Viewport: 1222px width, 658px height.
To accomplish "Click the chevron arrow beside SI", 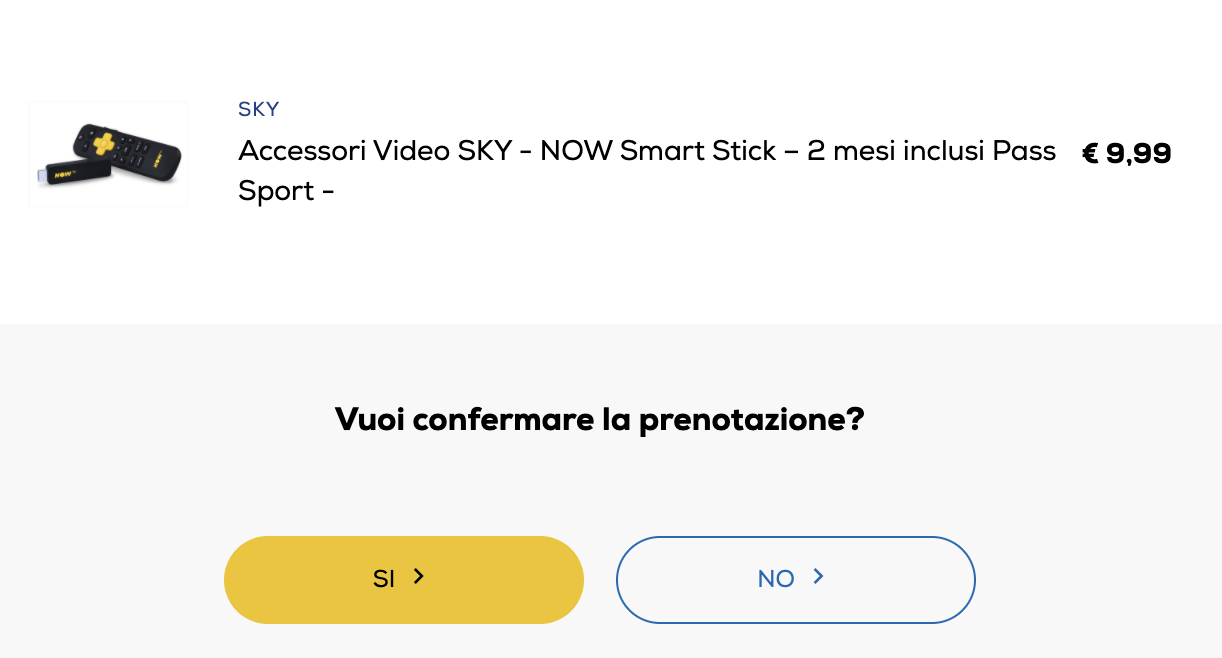I will point(419,577).
